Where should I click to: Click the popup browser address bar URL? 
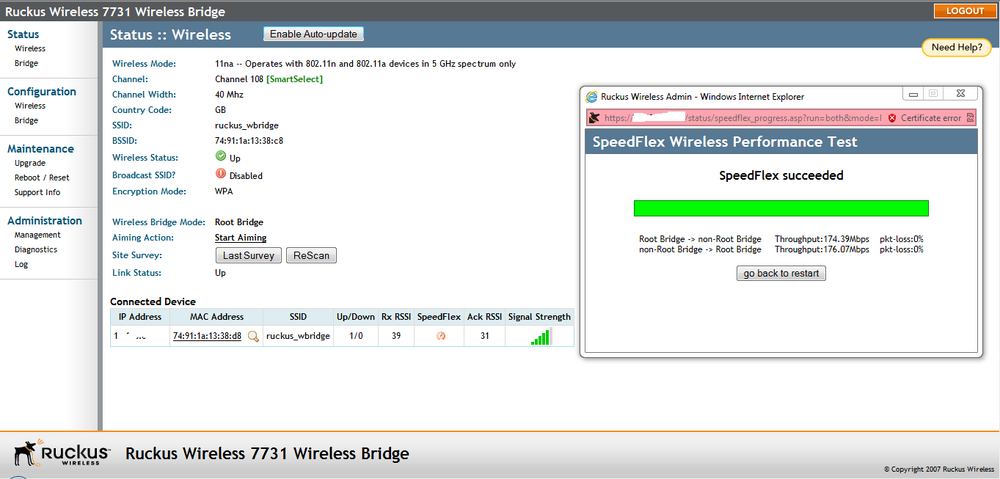point(743,118)
